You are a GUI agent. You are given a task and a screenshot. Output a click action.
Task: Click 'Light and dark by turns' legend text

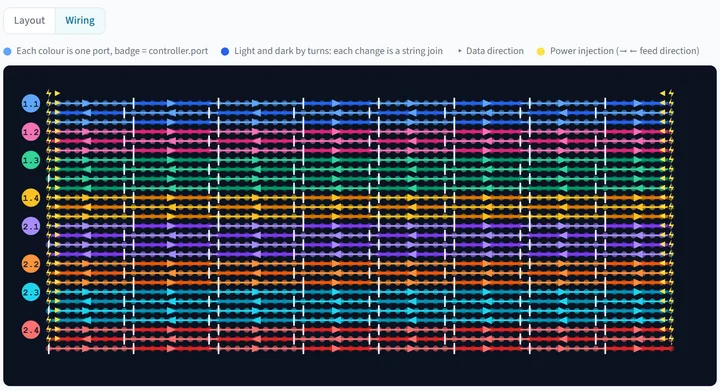pos(338,51)
